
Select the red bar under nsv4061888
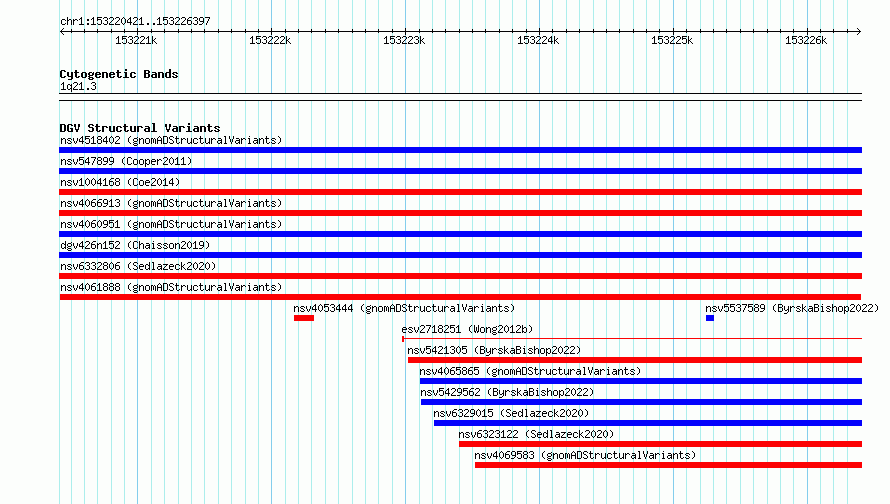(460, 297)
